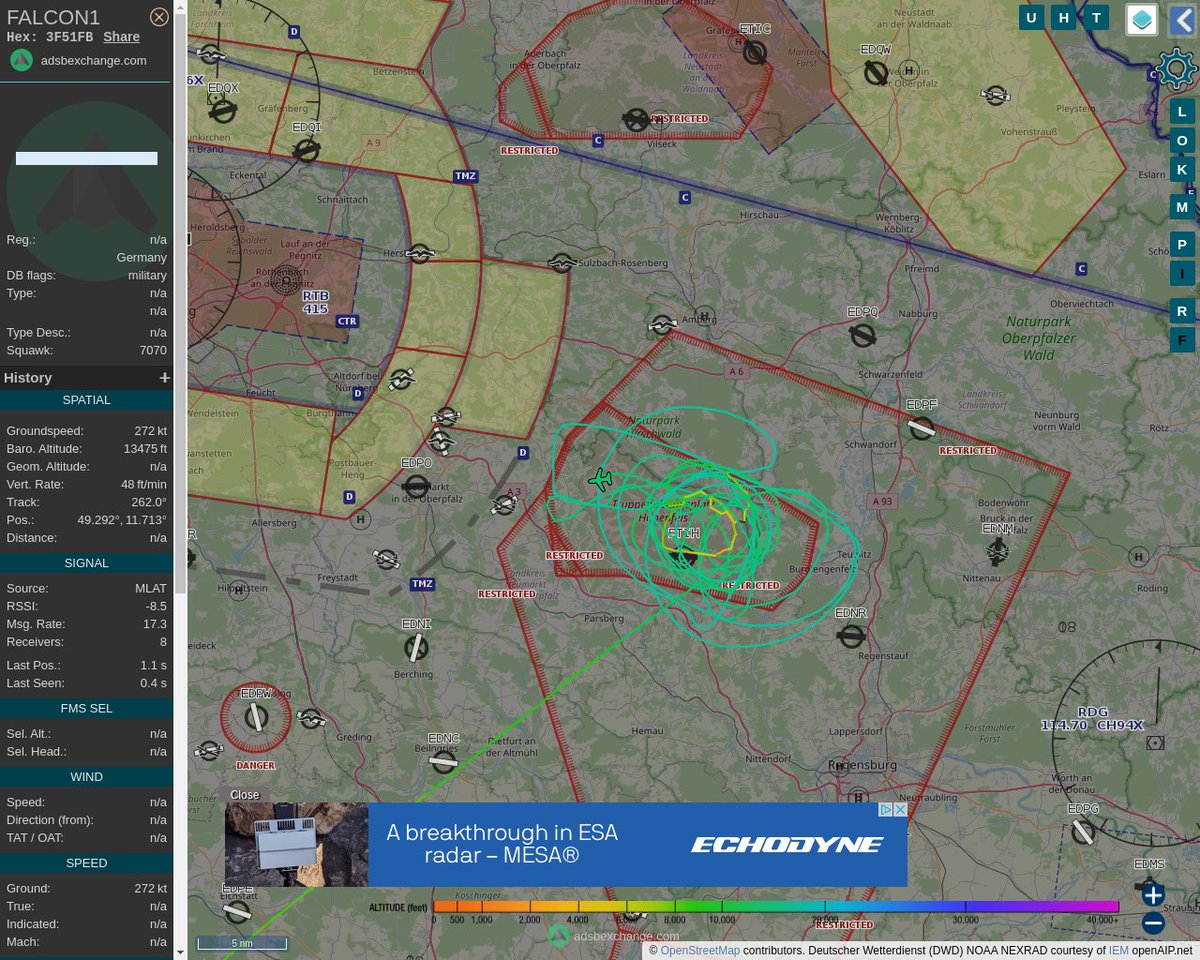1200x960 pixels.
Task: Select the T toolbar icon
Action: (x=1096, y=17)
